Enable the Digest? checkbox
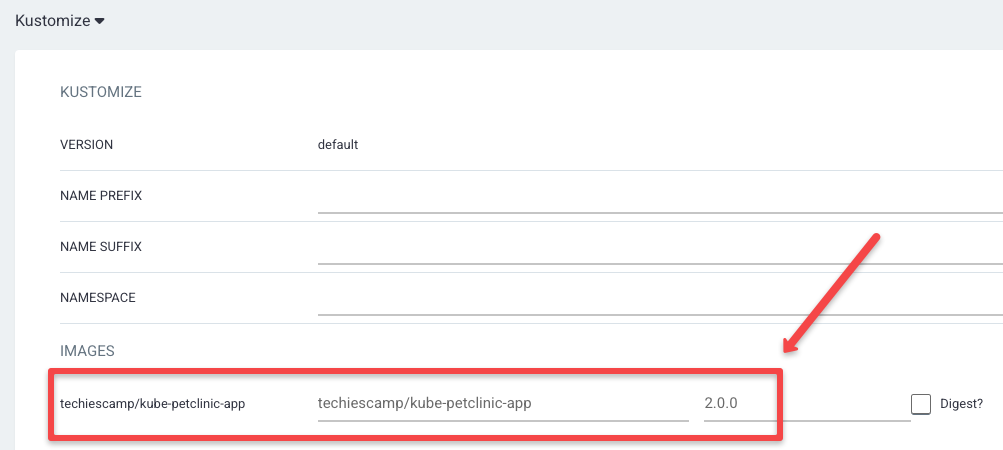The width and height of the screenshot is (1003, 450). tap(920, 404)
